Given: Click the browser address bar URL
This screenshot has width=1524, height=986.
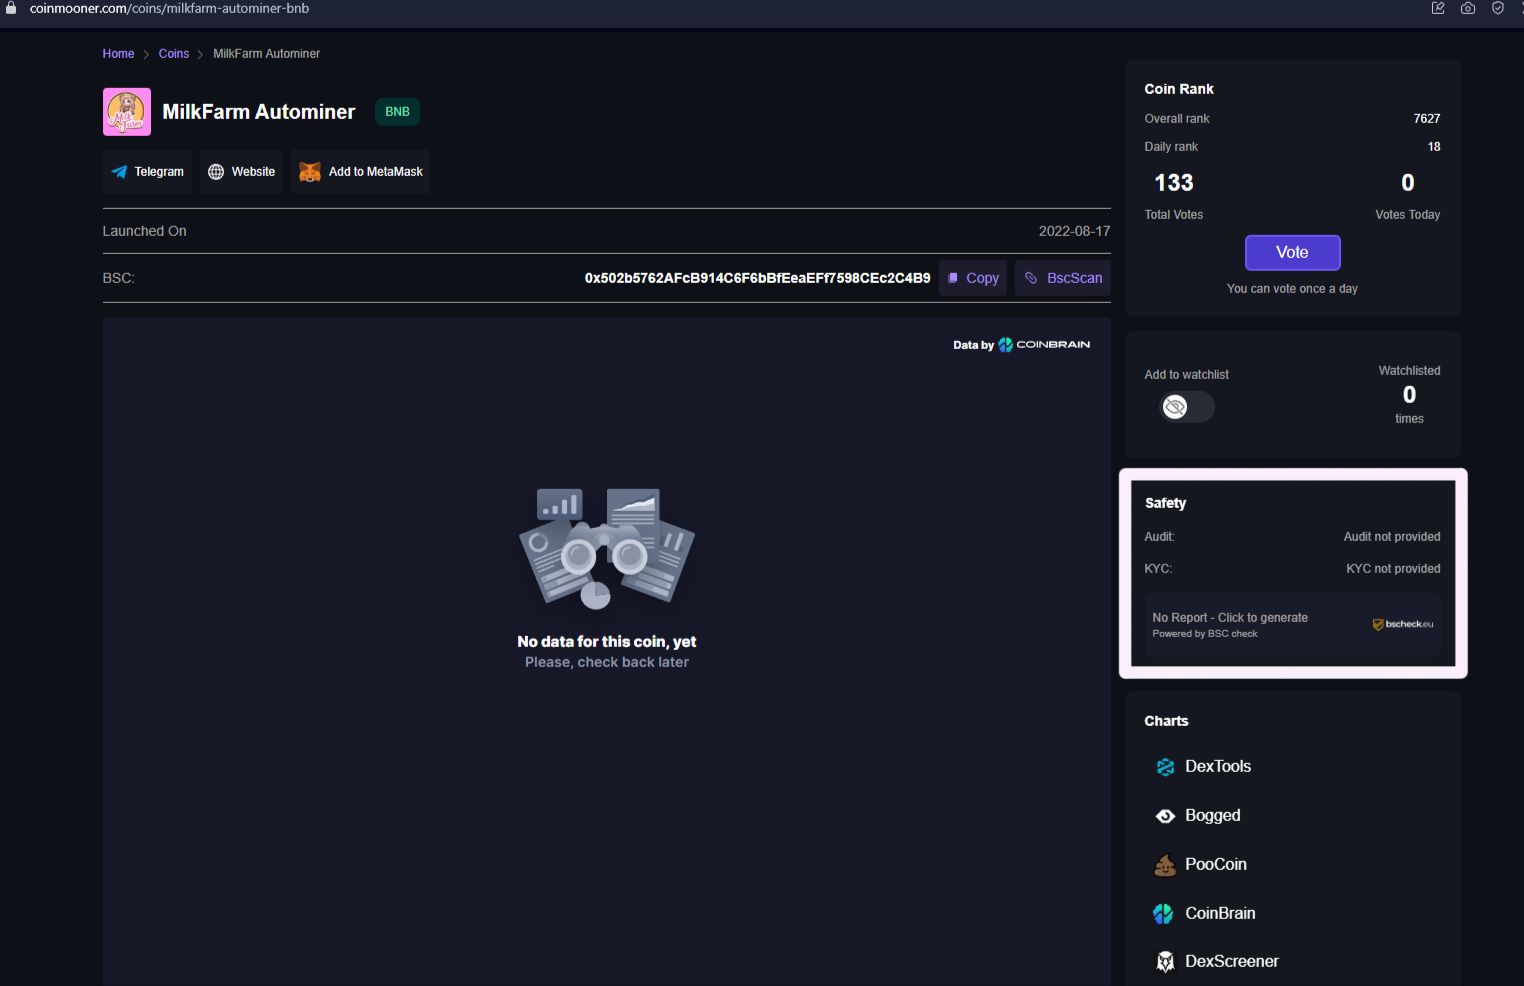Looking at the screenshot, I should tap(169, 8).
